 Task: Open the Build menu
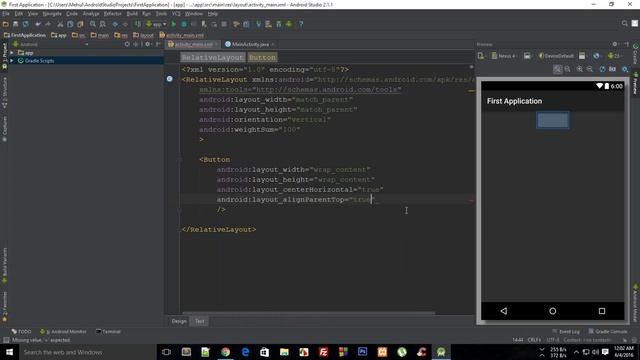tap(132, 14)
